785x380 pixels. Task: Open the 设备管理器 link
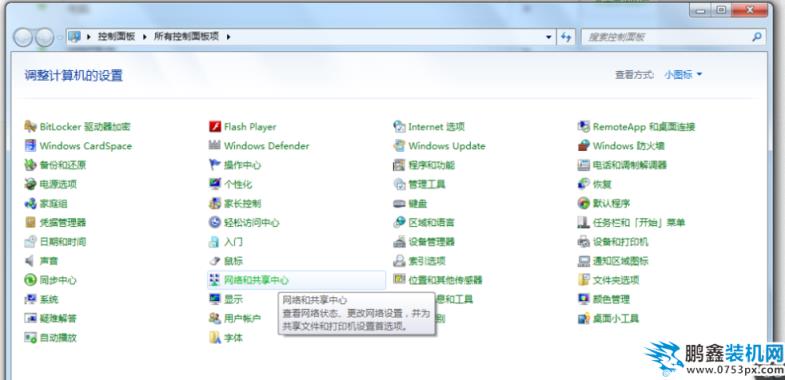click(x=431, y=241)
